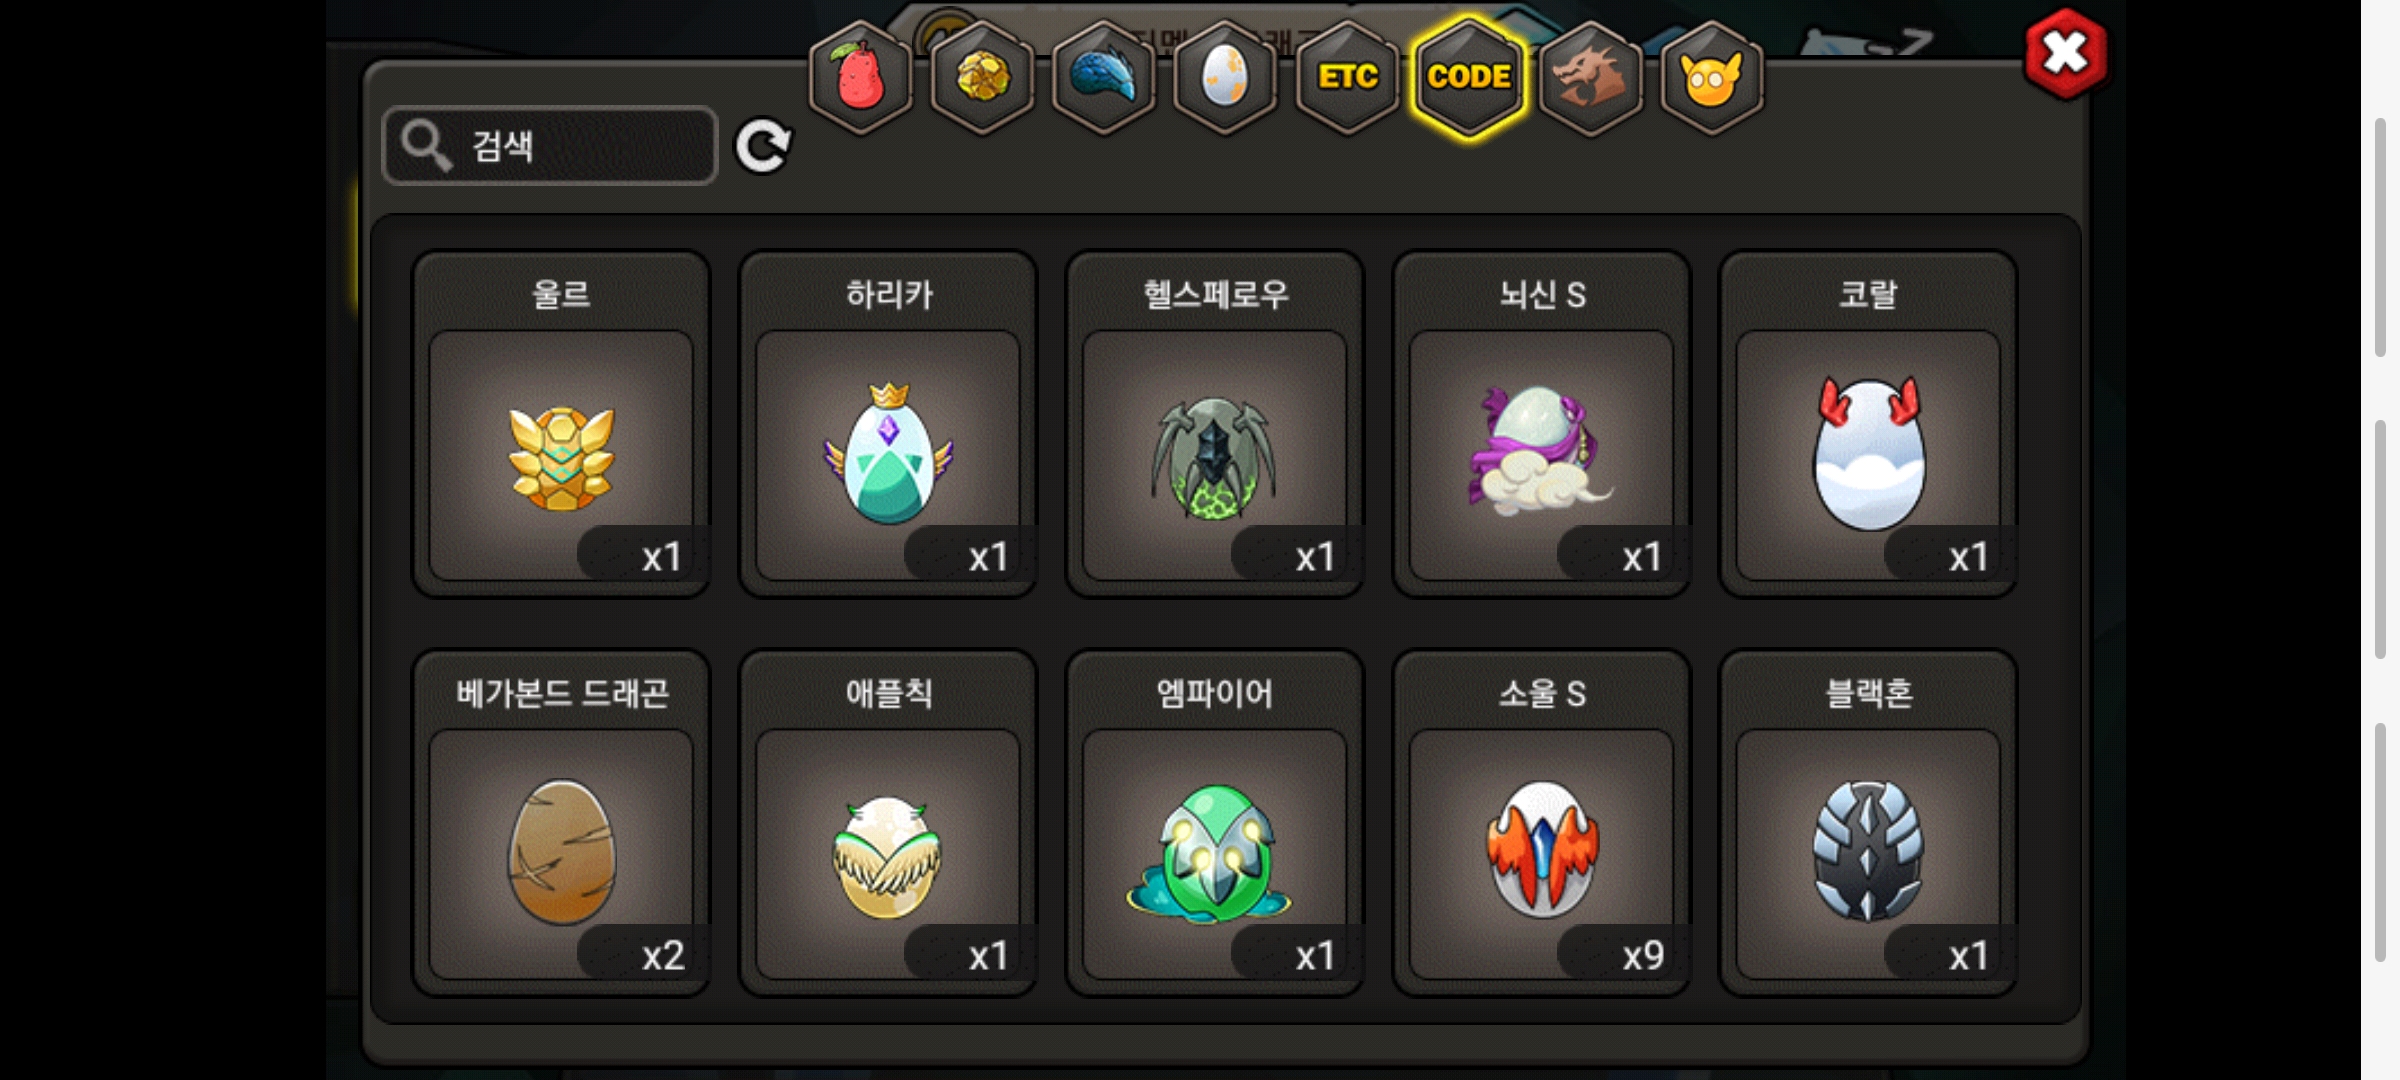Viewport: 2400px width, 1080px height.
Task: Switch to the white egg category
Action: [1225, 77]
